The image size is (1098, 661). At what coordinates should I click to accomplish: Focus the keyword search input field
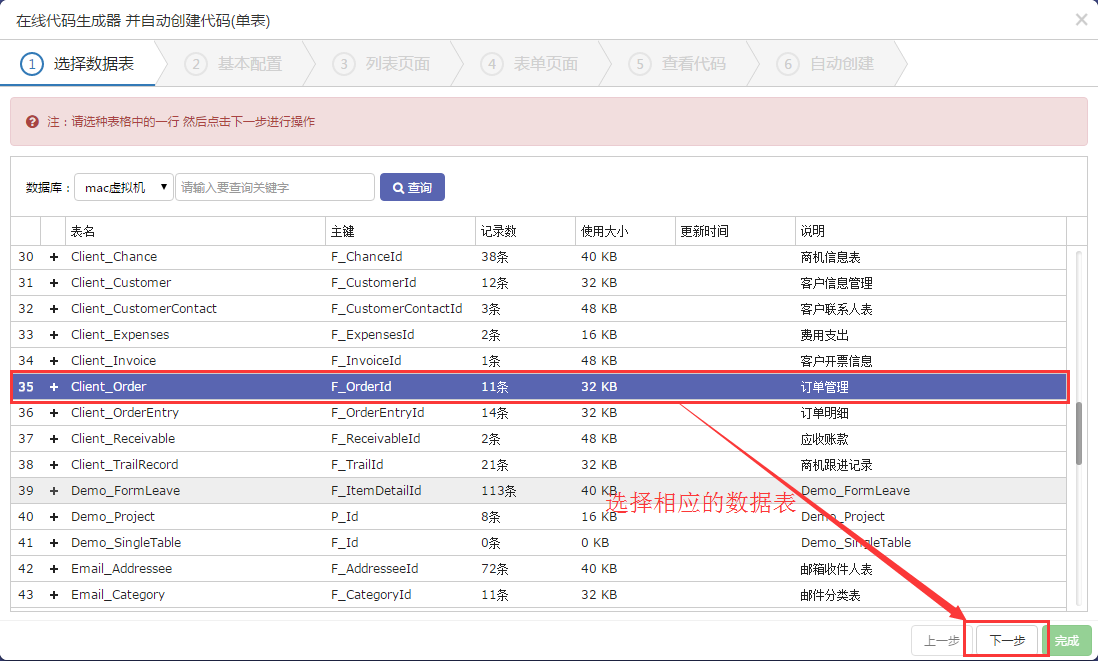274,187
